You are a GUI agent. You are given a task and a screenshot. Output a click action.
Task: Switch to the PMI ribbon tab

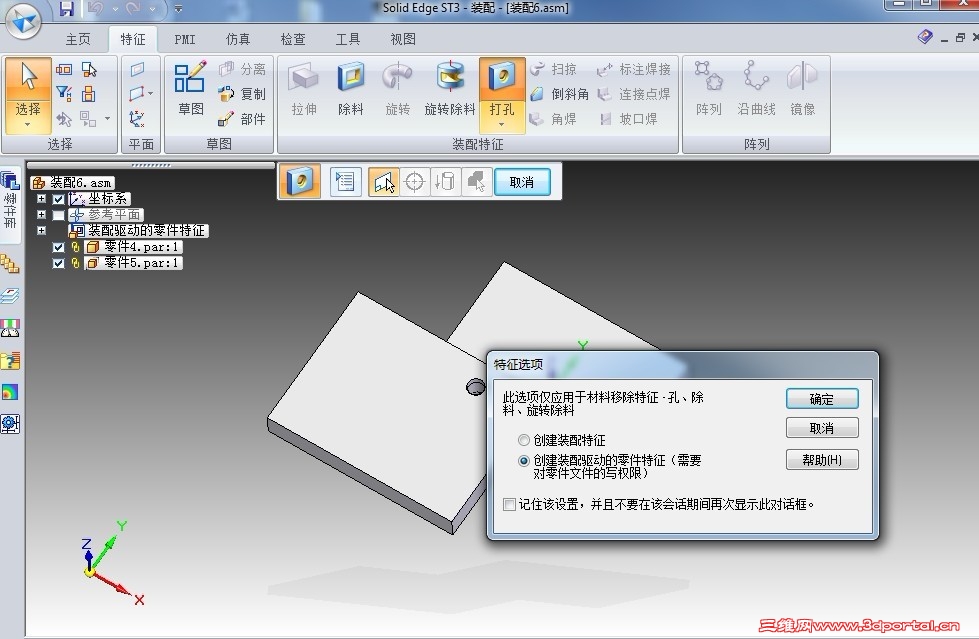coord(185,39)
